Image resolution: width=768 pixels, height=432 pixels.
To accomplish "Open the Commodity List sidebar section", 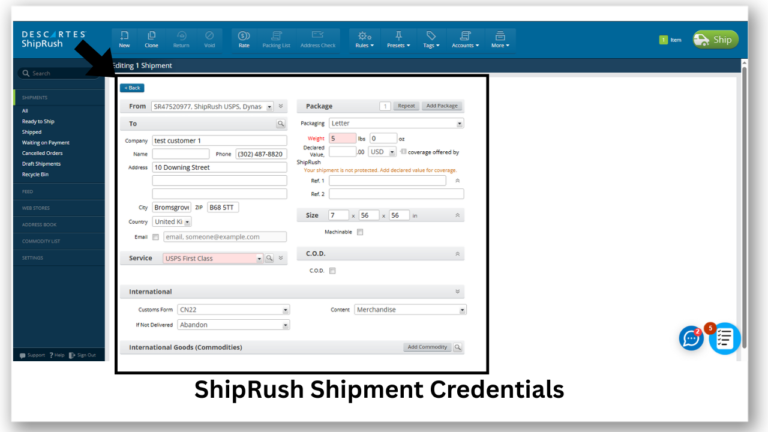I will click(x=41, y=241).
